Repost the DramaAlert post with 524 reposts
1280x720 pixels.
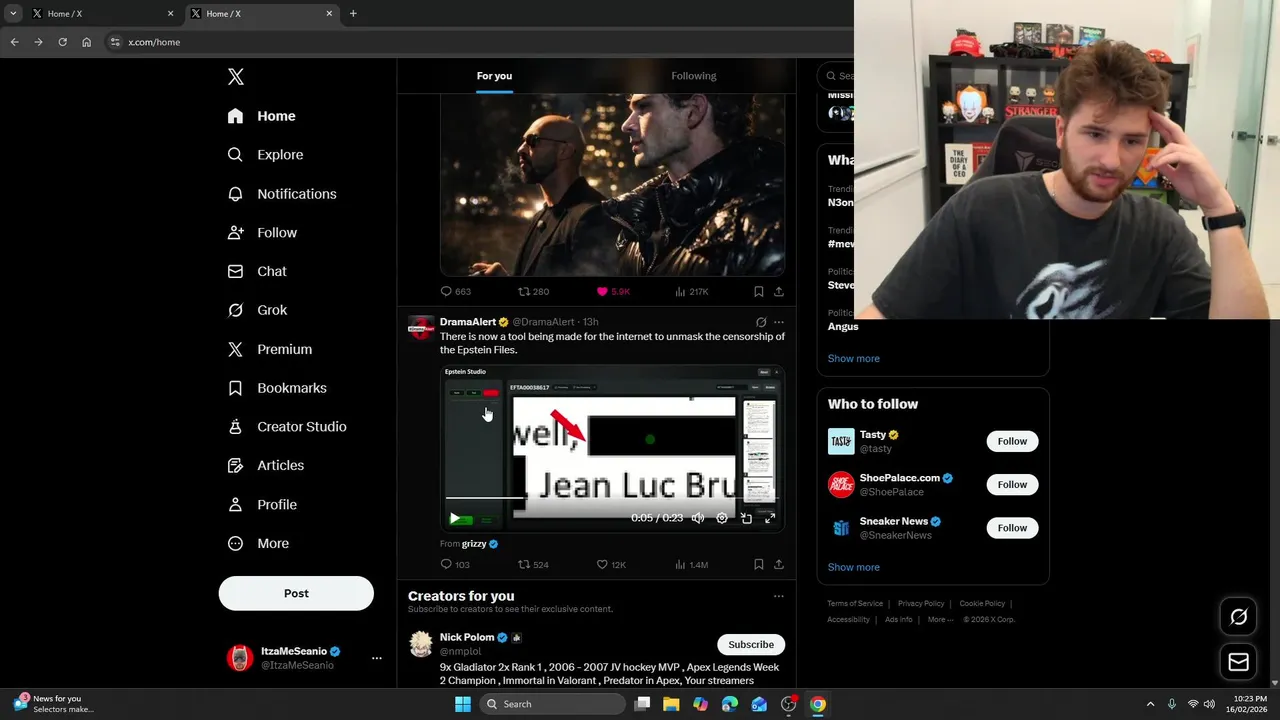pos(533,564)
